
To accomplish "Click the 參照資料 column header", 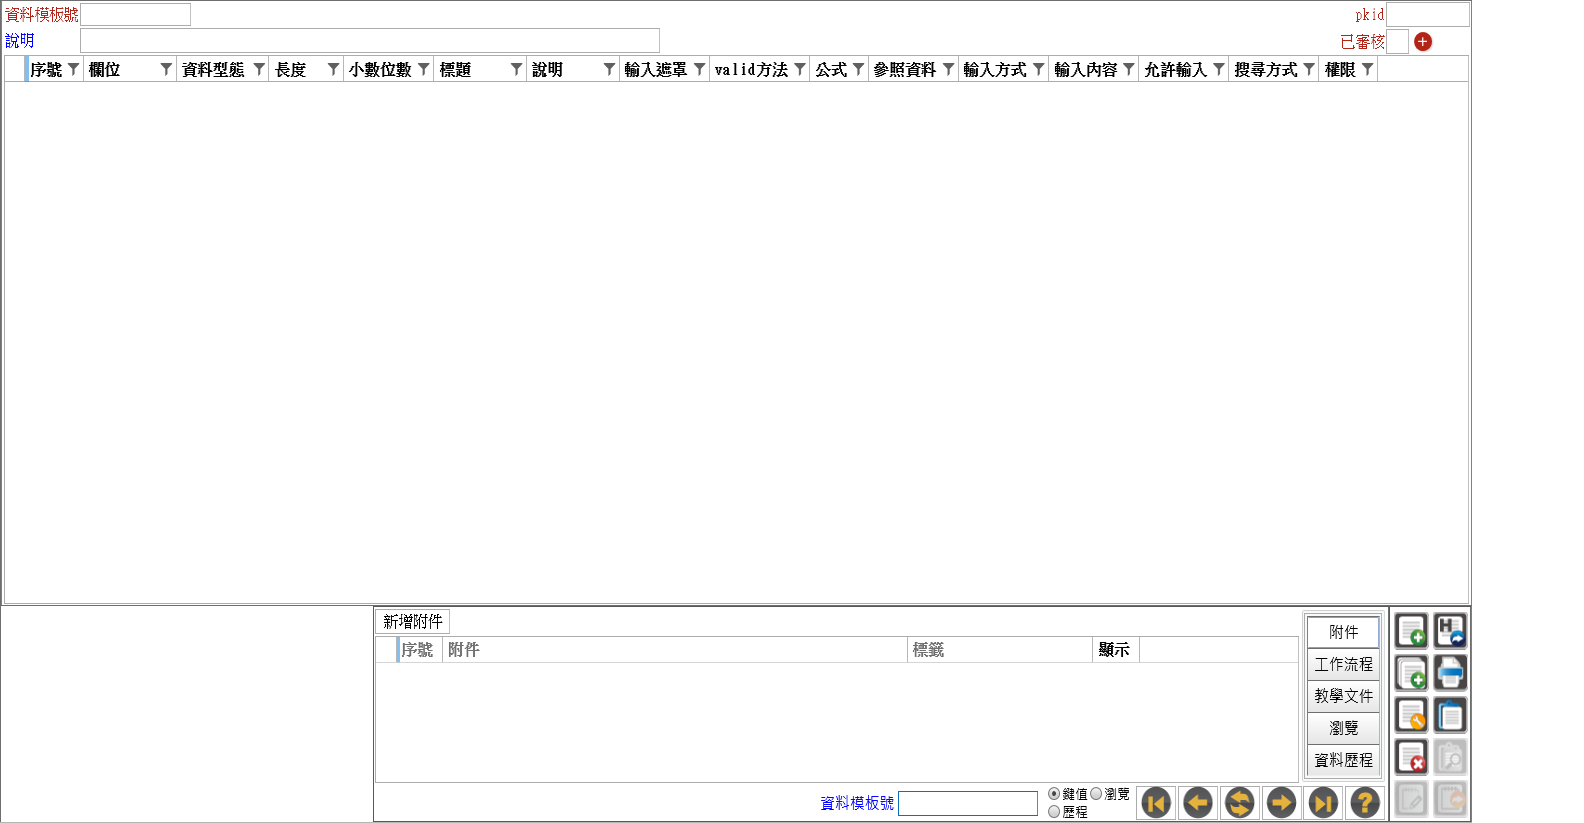I will click(905, 69).
